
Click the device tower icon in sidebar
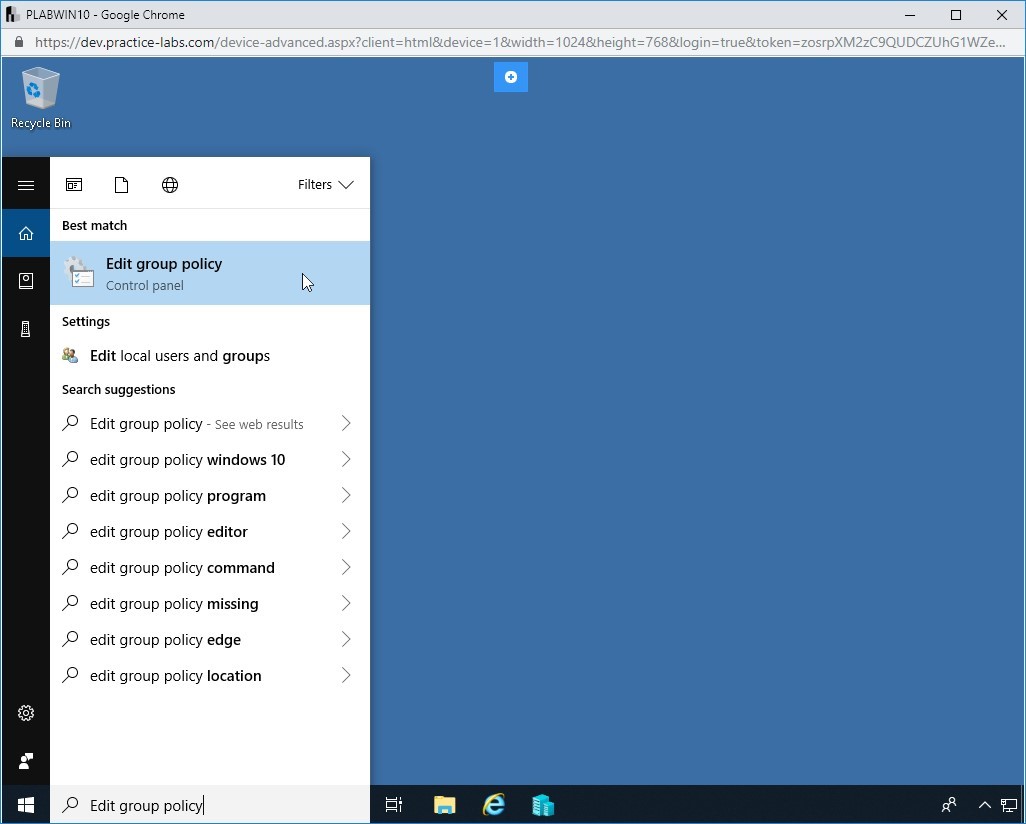tap(26, 329)
